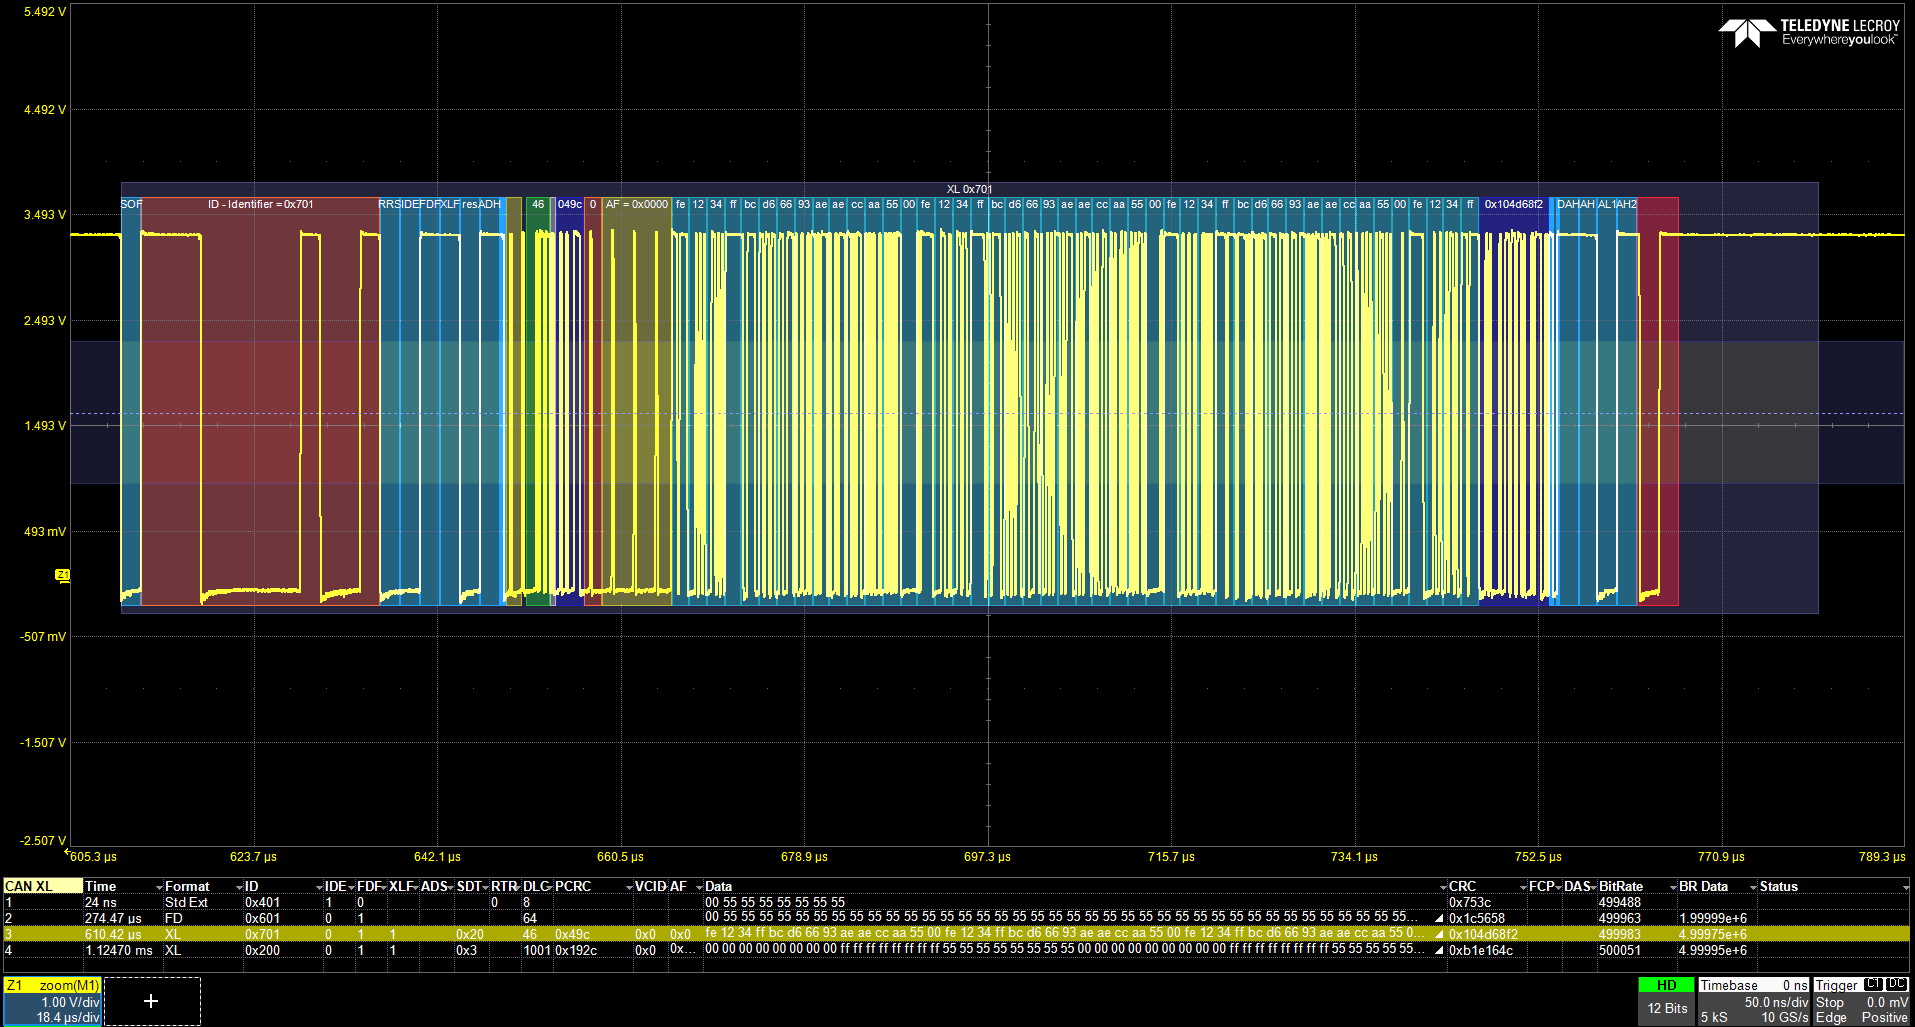Open the HD 12 Bits resolution box
Image resolution: width=1915 pixels, height=1027 pixels.
point(1667,1001)
